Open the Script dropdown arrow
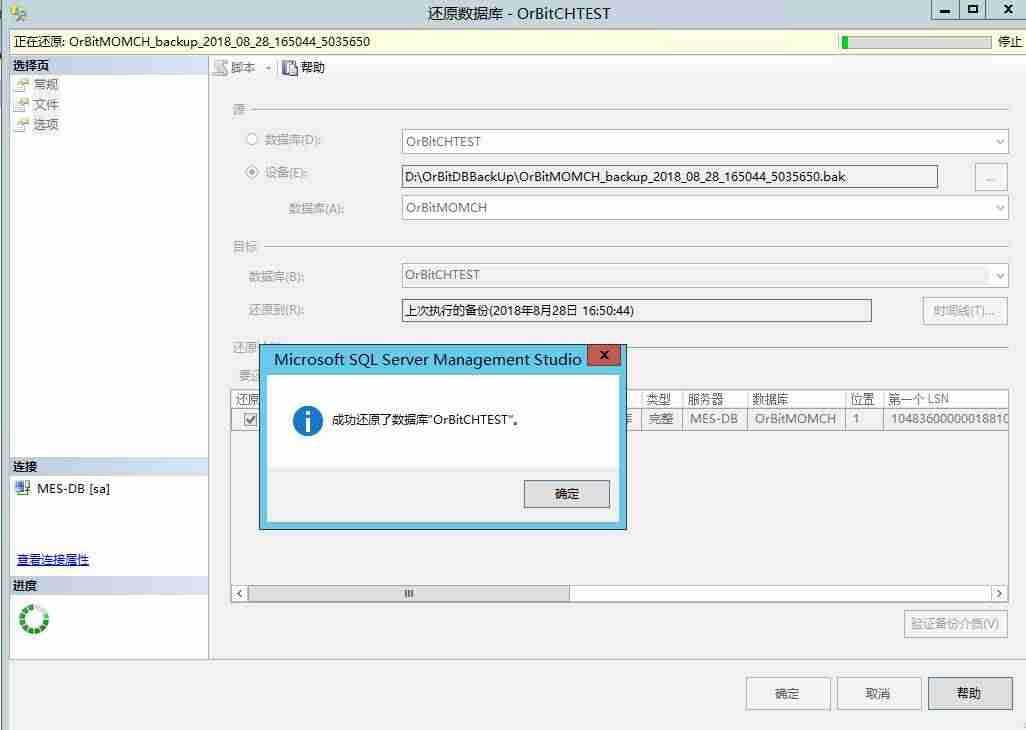The image size is (1026, 730). [x=268, y=68]
